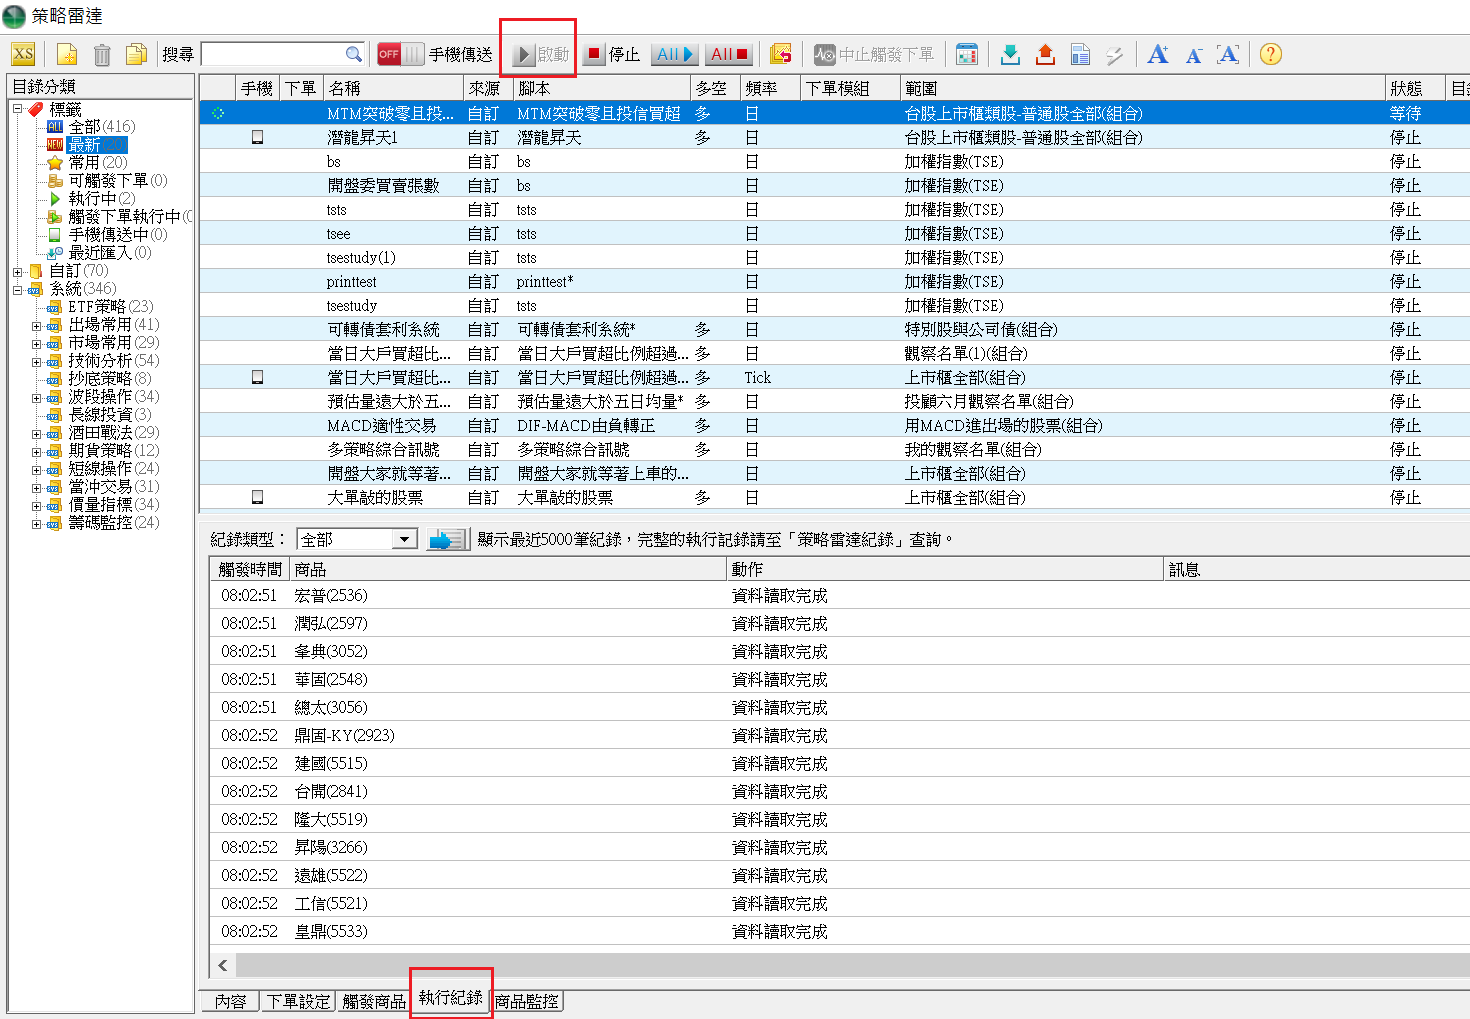This screenshot has height=1019, width=1470.
Task: Click the teal import download icon
Action: pos(1010,54)
